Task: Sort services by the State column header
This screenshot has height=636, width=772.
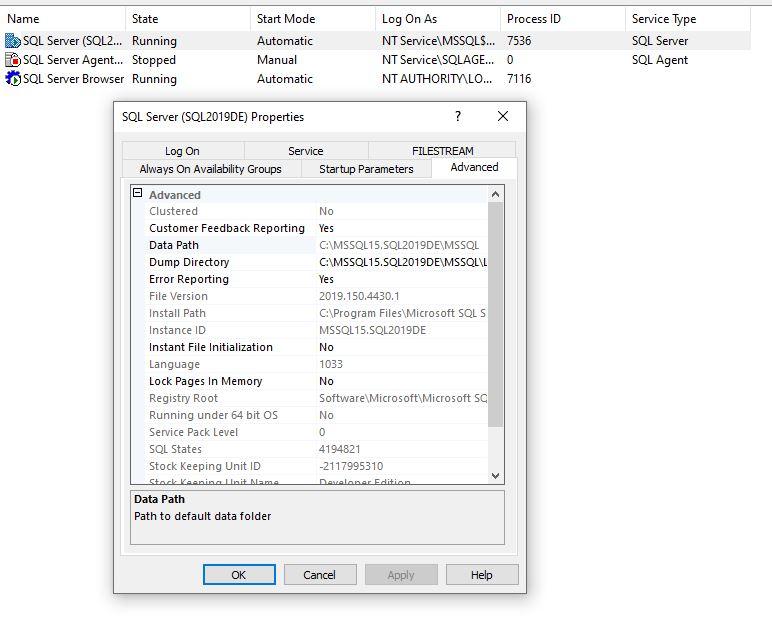Action: [188, 19]
